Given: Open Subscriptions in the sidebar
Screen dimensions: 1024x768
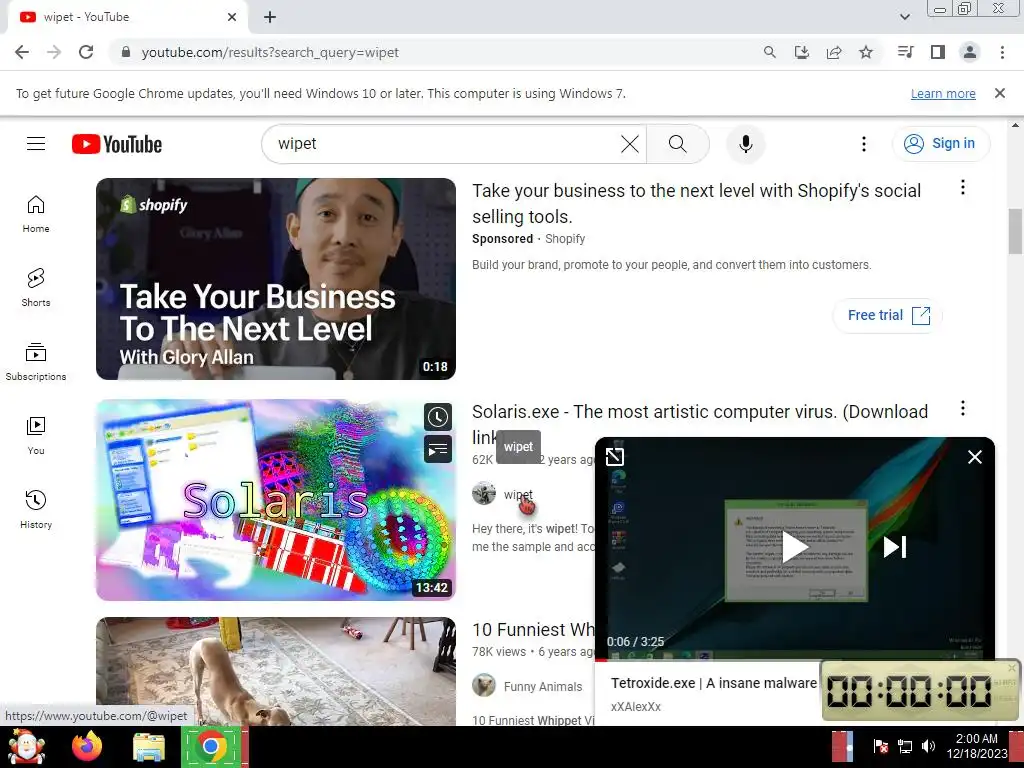Looking at the screenshot, I should 36,362.
